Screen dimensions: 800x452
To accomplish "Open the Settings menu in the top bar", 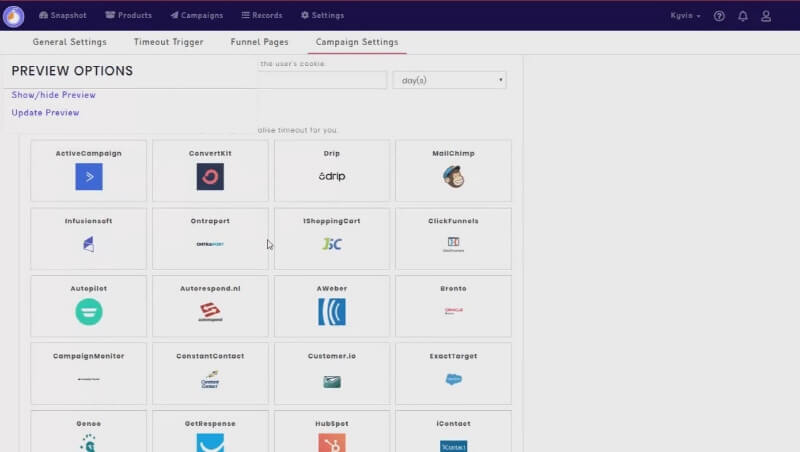I will tap(322, 15).
